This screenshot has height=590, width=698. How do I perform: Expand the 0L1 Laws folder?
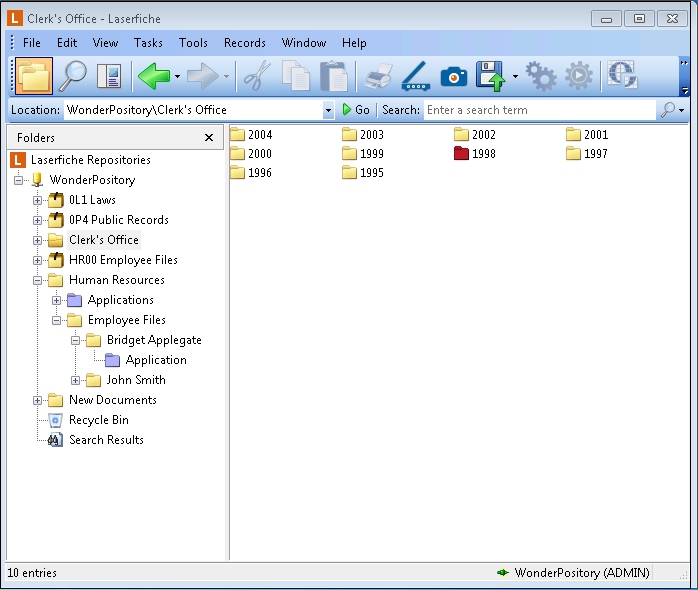[37, 200]
